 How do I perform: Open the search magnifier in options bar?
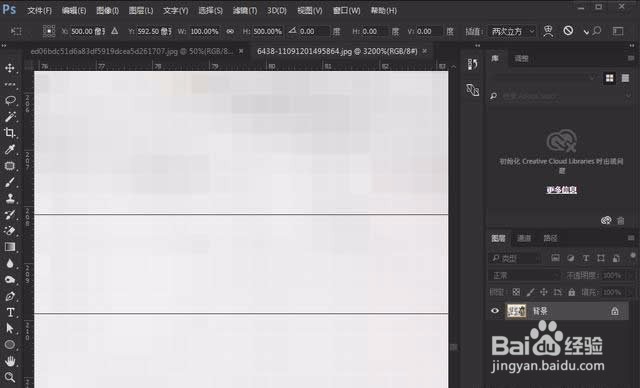click(597, 31)
